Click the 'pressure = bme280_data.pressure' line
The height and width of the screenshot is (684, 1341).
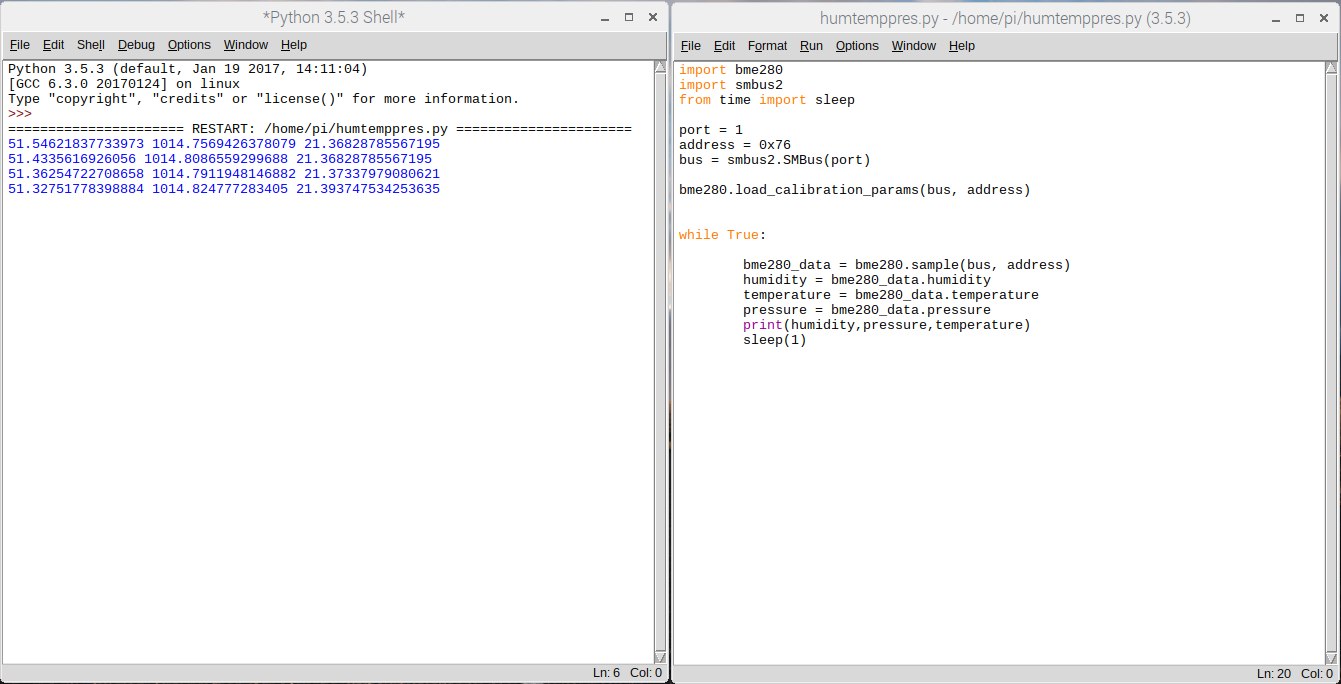[x=867, y=310]
